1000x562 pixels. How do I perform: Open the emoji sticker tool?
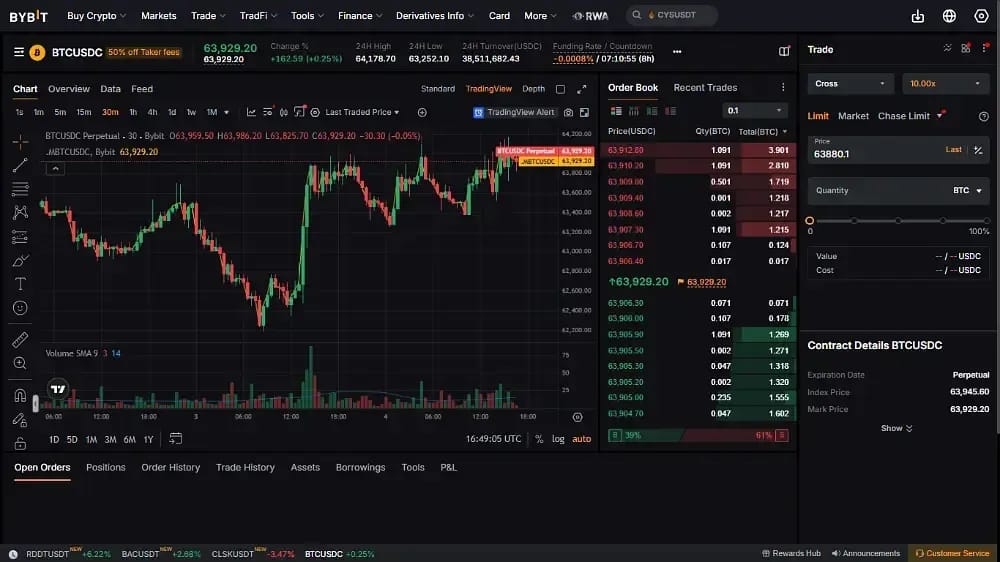[20, 308]
